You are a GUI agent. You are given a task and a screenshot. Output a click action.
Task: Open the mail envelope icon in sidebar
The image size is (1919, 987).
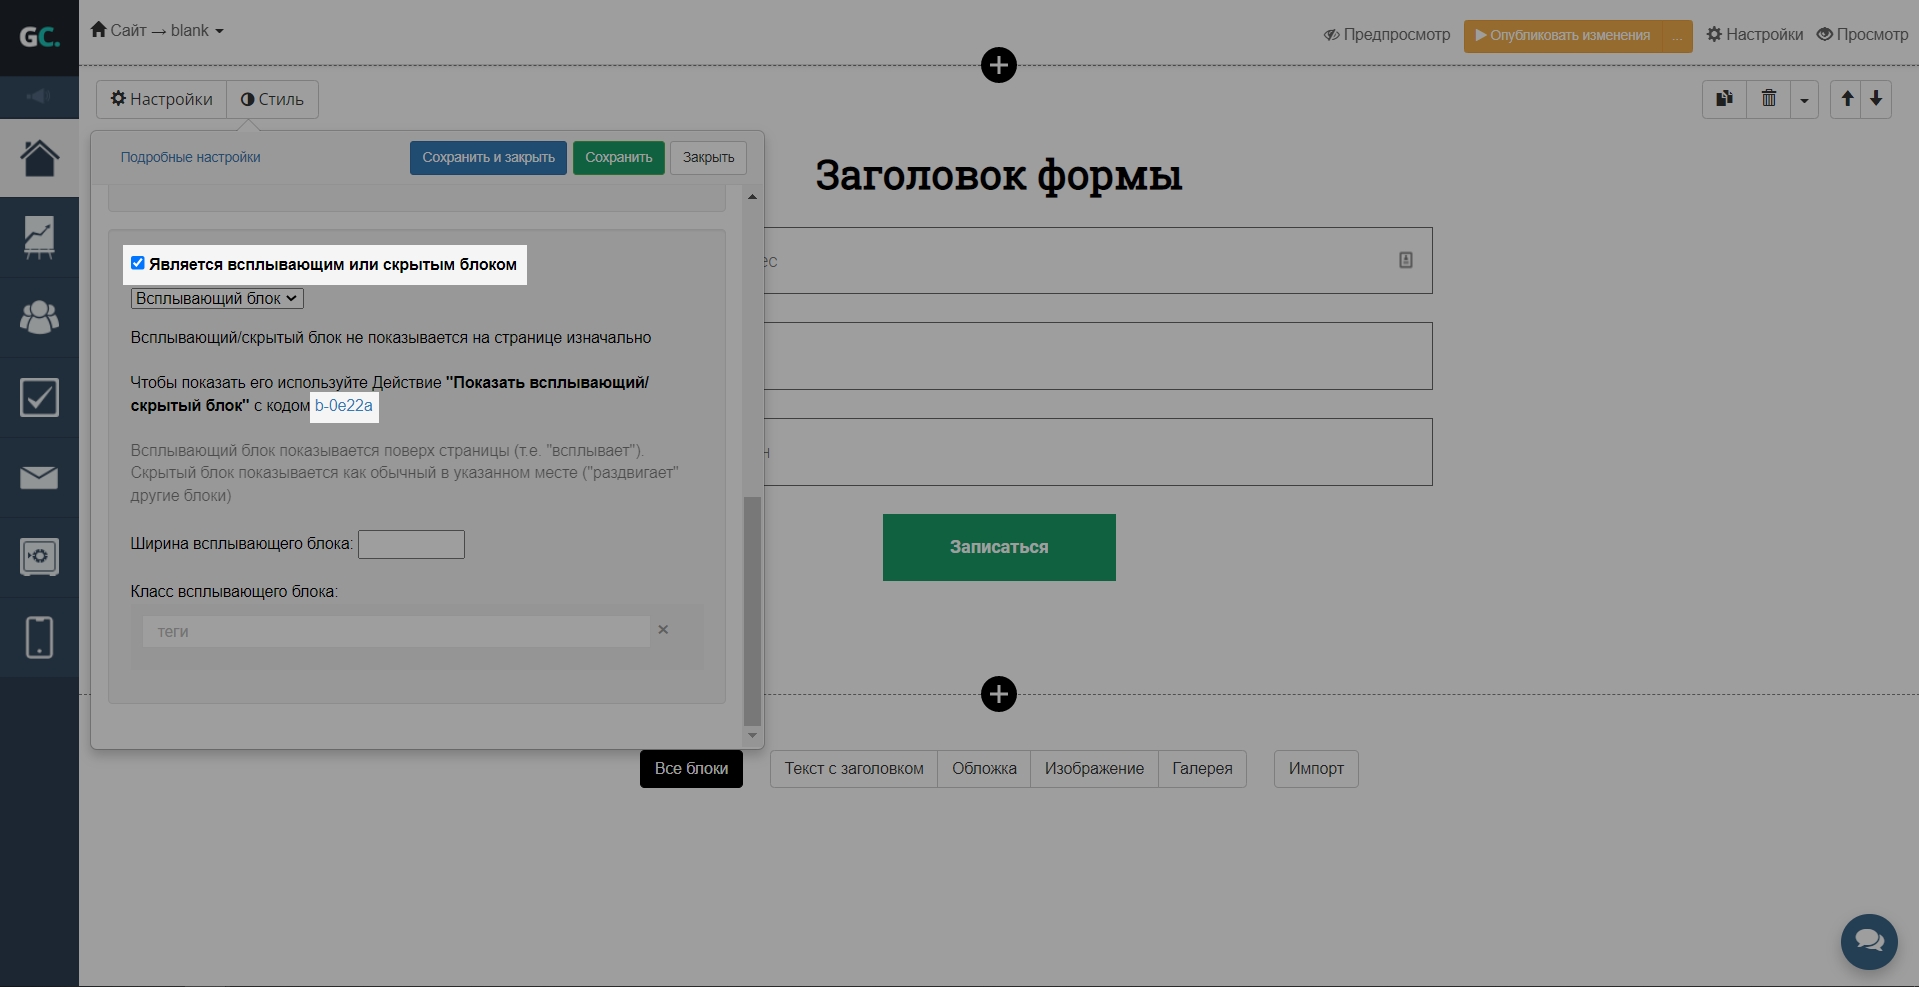click(x=39, y=478)
